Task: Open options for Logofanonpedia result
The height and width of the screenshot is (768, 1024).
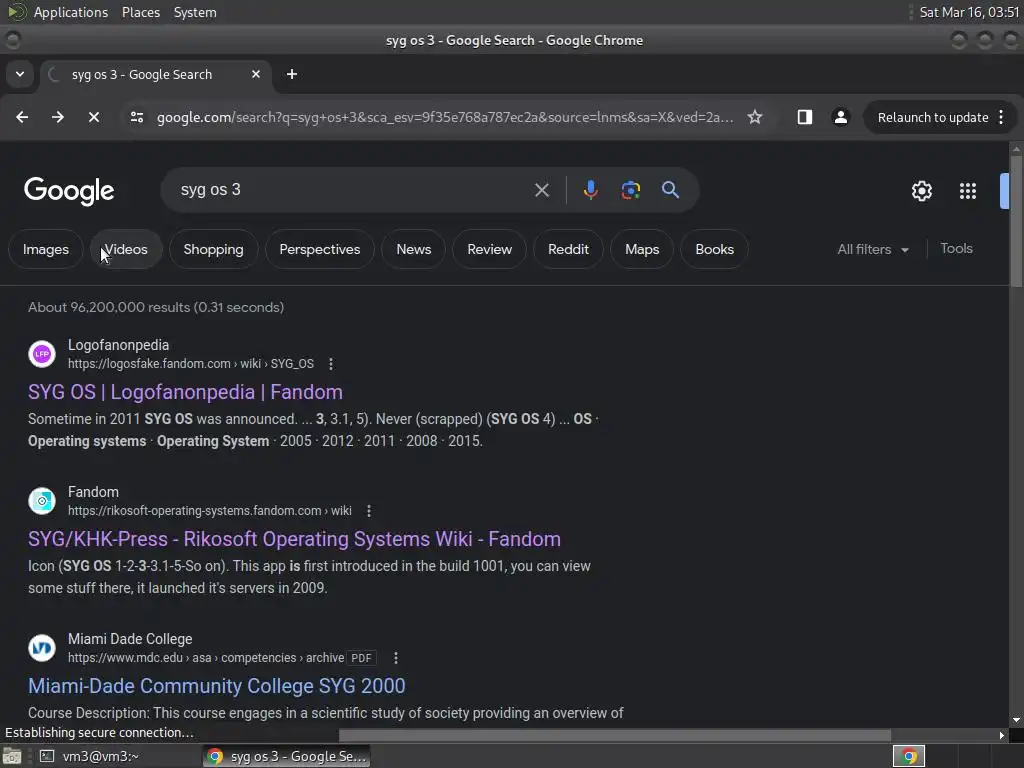Action: click(331, 364)
